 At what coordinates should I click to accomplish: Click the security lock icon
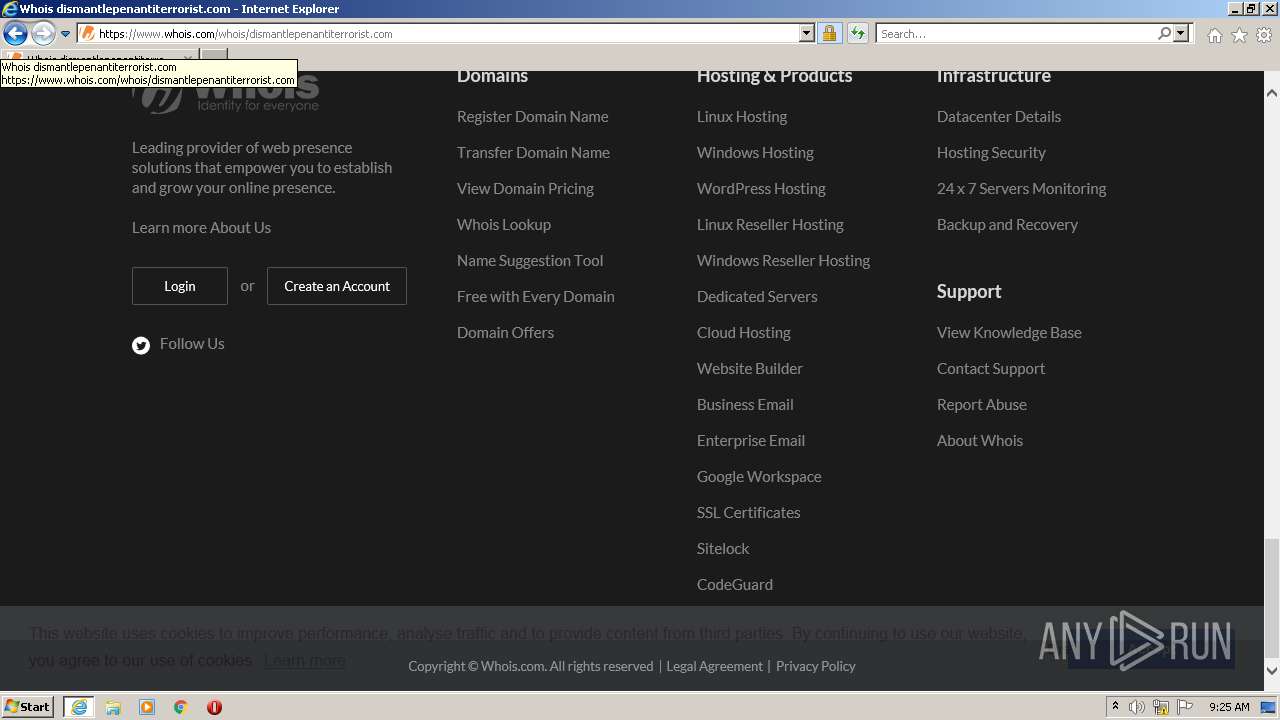[829, 34]
